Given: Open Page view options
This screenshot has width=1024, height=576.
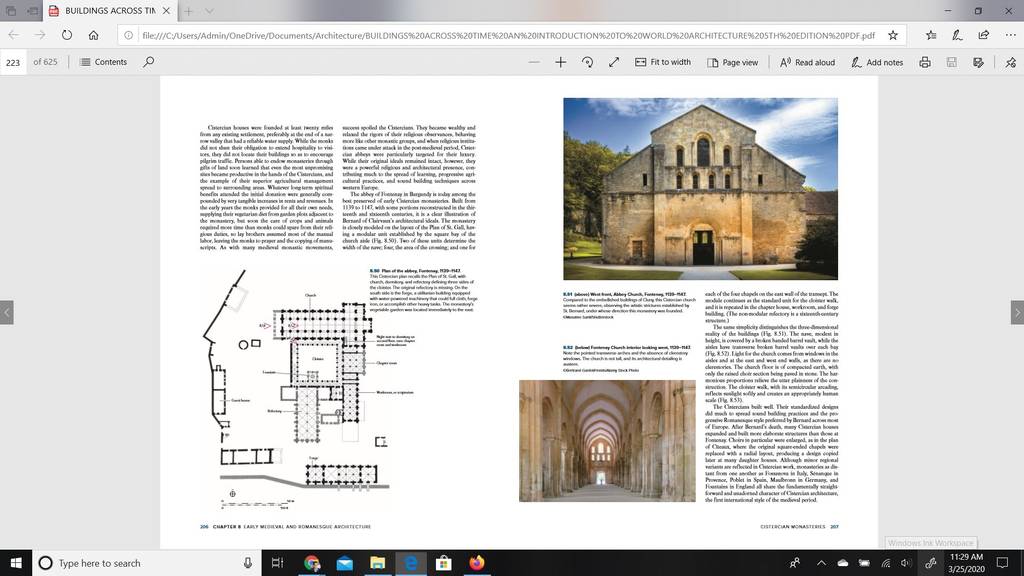Looking at the screenshot, I should [x=732, y=62].
